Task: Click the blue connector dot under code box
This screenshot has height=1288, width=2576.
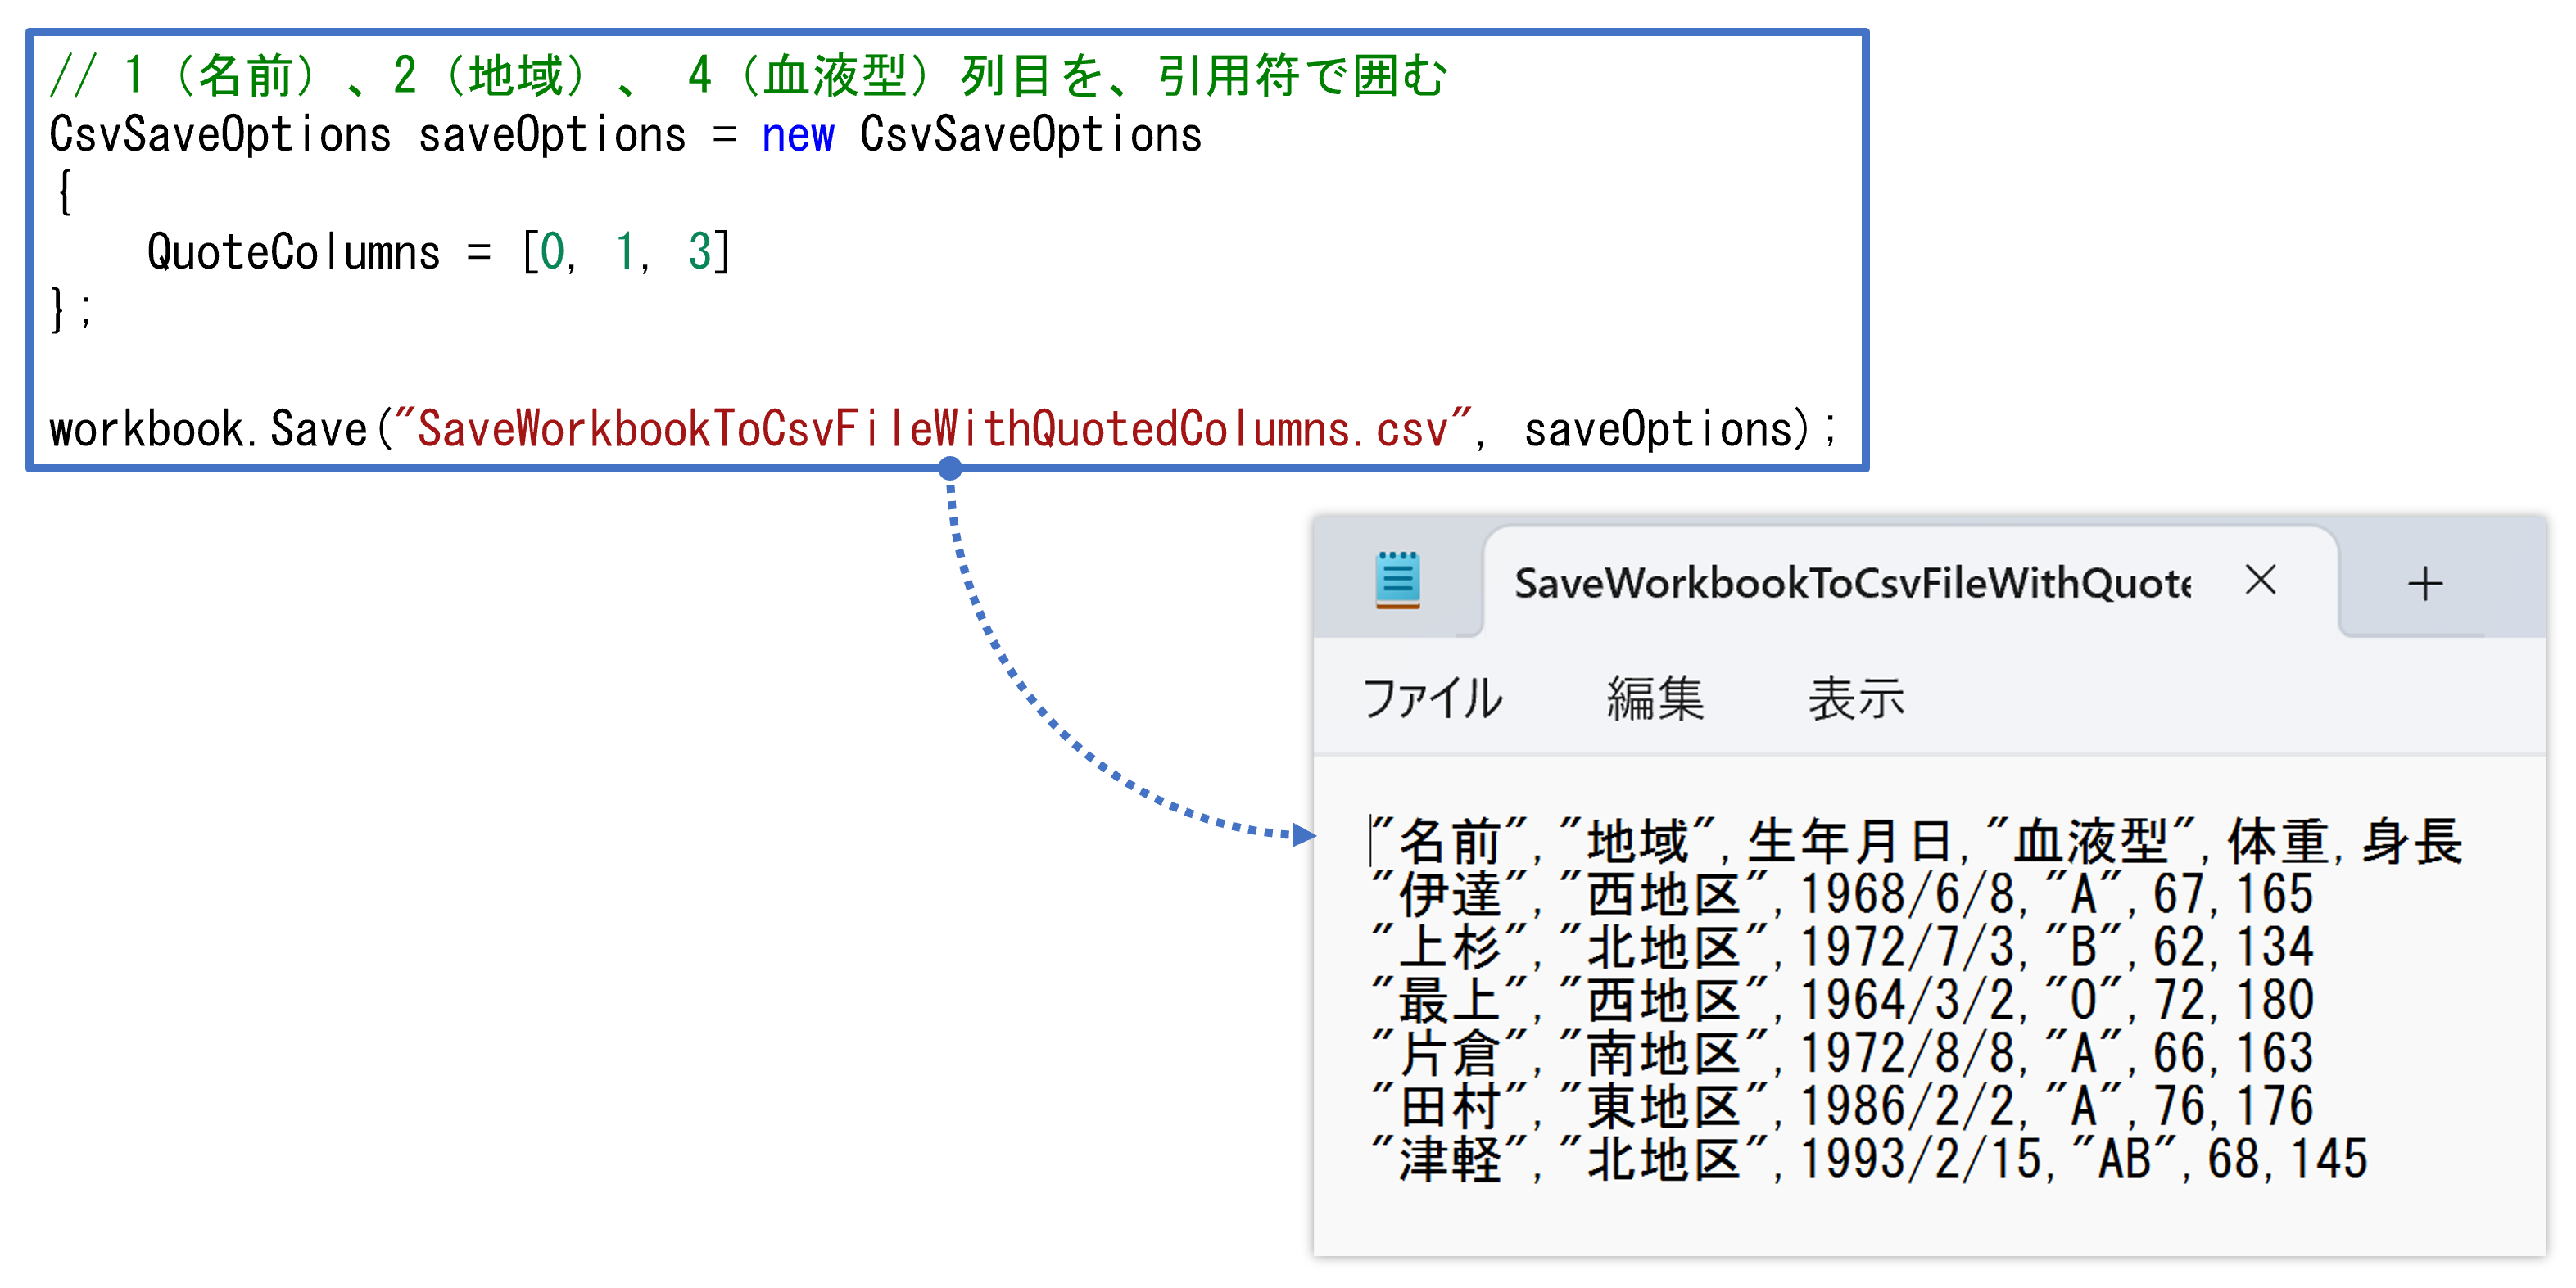Action: (950, 468)
